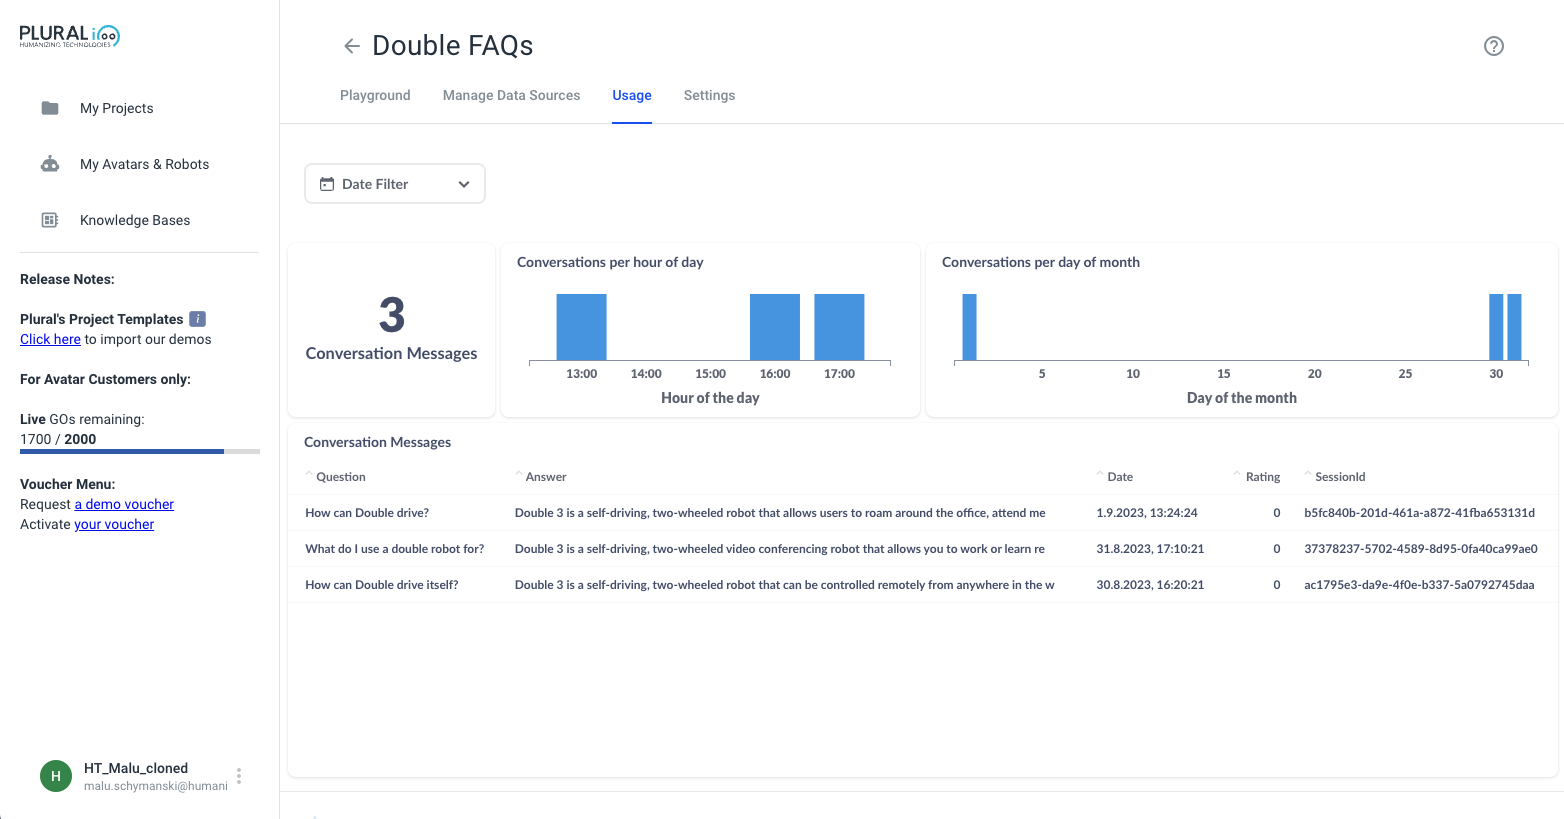This screenshot has width=1564, height=819.
Task: Click the 13:00 bar in hourly chart
Action: (582, 327)
